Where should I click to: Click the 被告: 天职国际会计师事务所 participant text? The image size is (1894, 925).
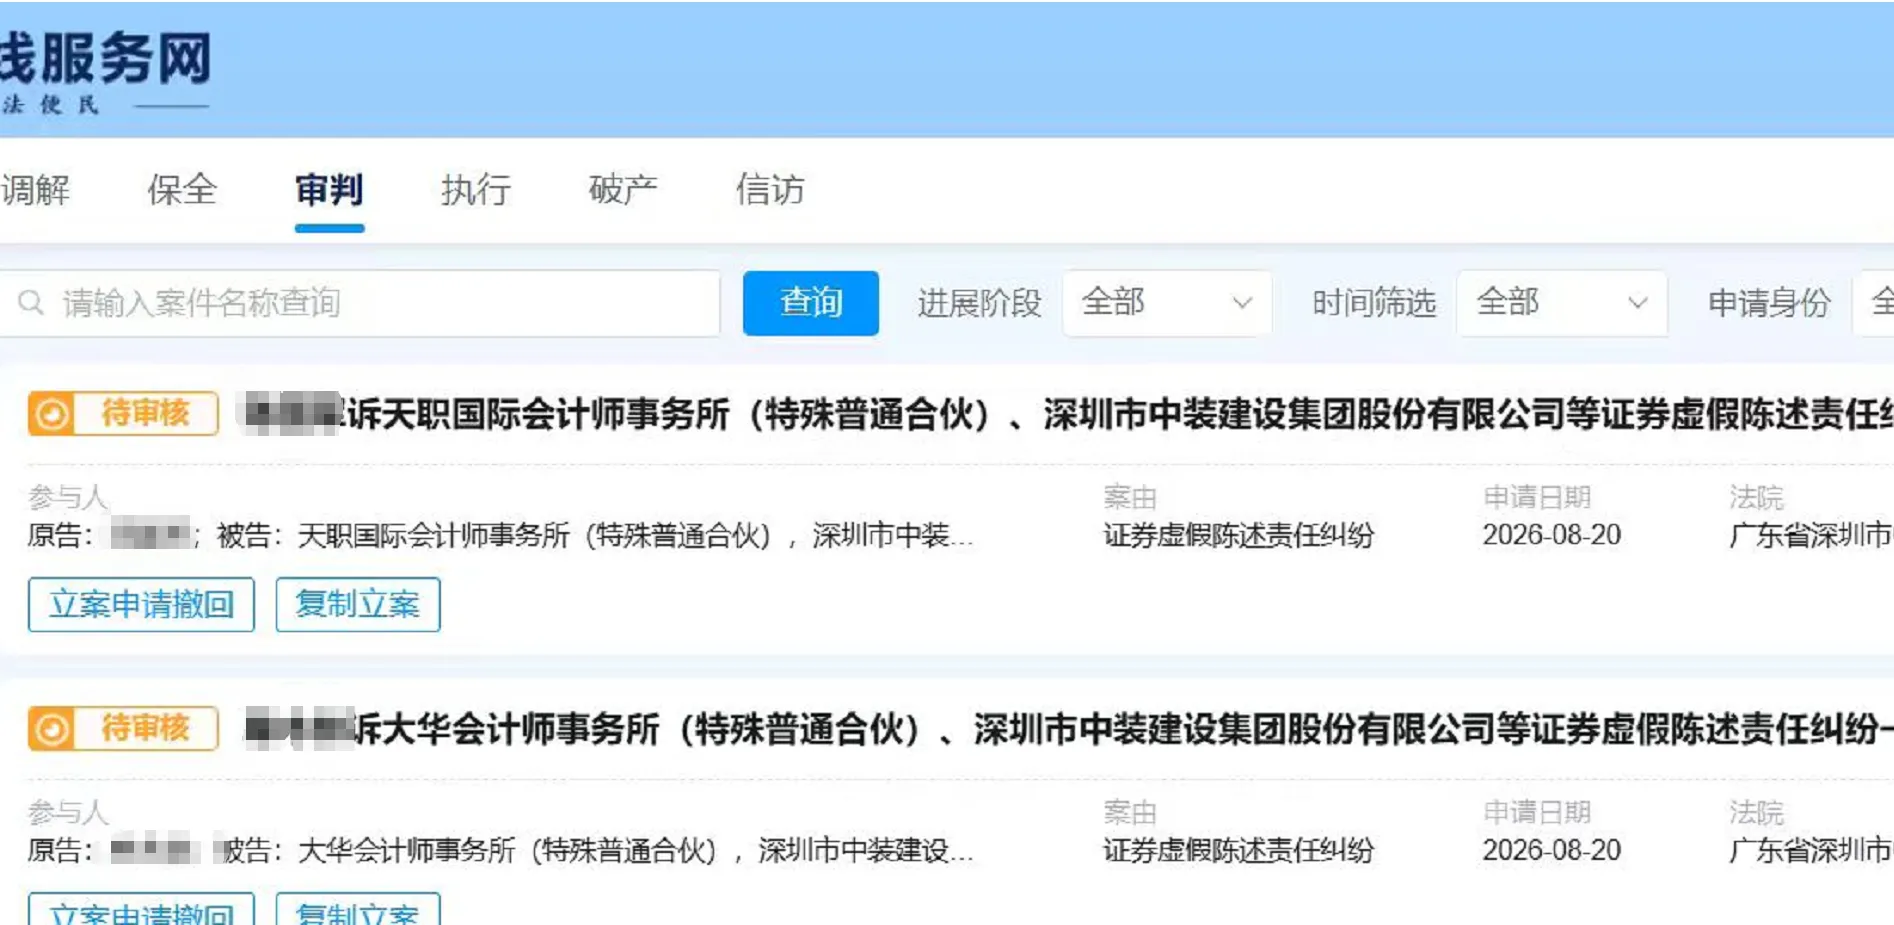coord(594,535)
